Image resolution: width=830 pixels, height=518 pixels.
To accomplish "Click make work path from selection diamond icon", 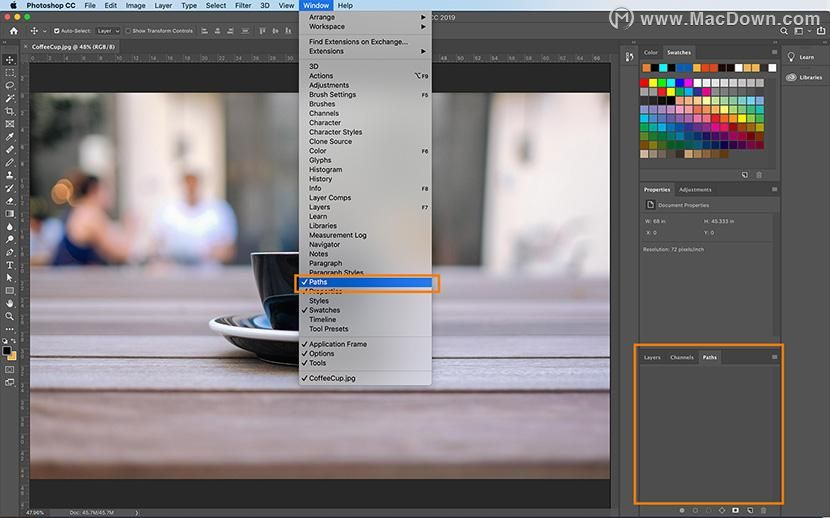I will (x=721, y=510).
